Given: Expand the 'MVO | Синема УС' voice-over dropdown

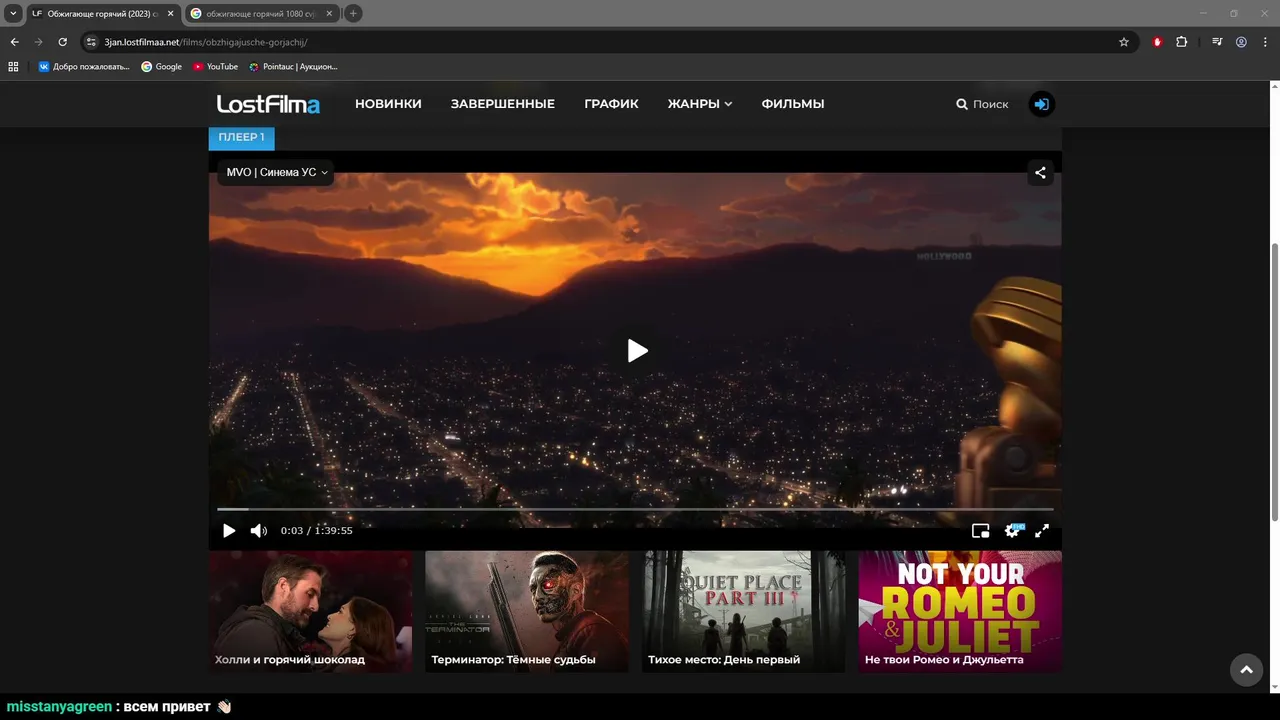Looking at the screenshot, I should (276, 173).
